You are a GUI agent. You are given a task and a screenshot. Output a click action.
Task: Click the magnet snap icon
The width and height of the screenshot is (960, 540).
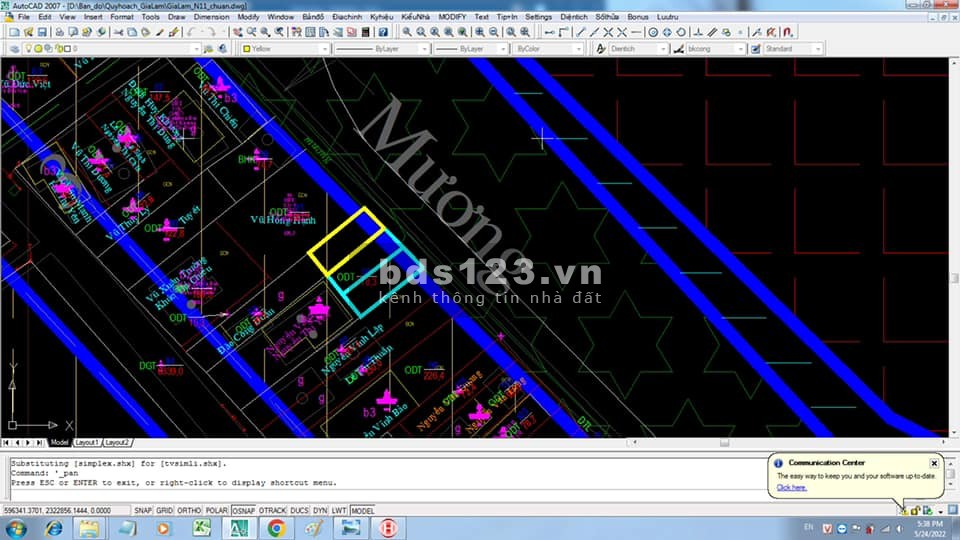(788, 32)
